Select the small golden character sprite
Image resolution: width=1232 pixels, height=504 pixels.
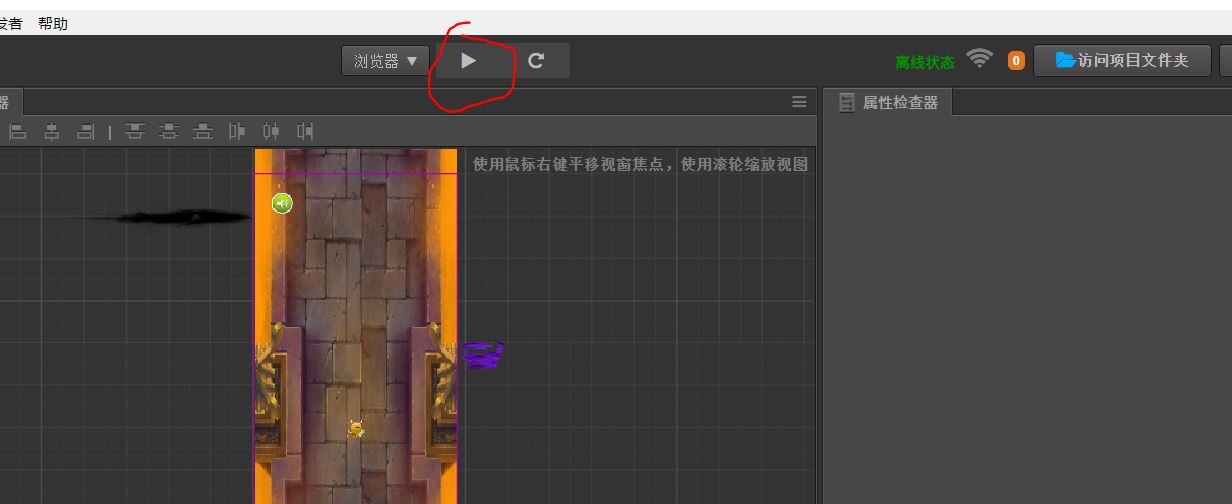[356, 429]
